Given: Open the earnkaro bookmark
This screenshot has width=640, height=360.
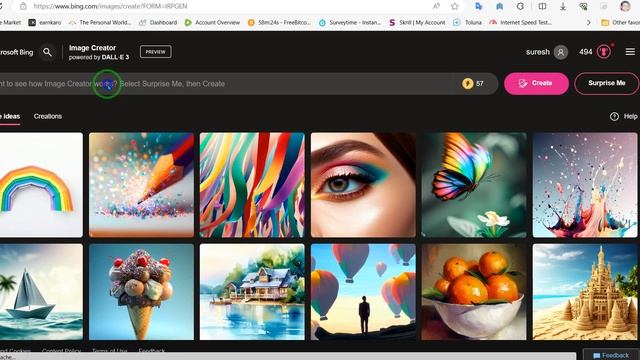Looking at the screenshot, I should pos(45,22).
